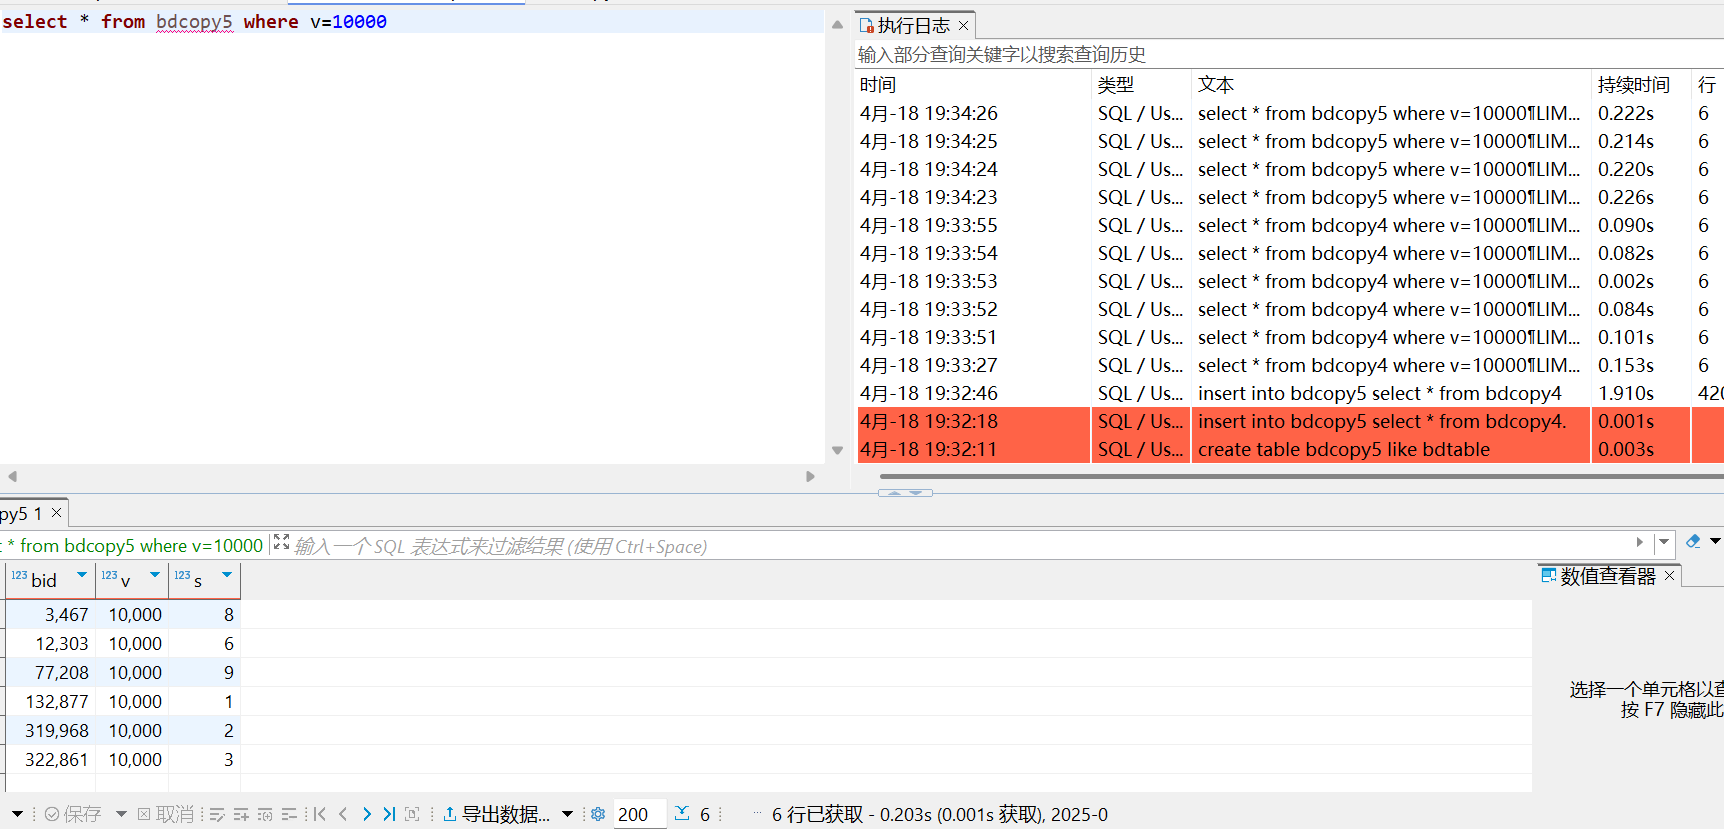Click bdcopy5 in the SQL editor
This screenshot has height=829, width=1724.
(194, 22)
